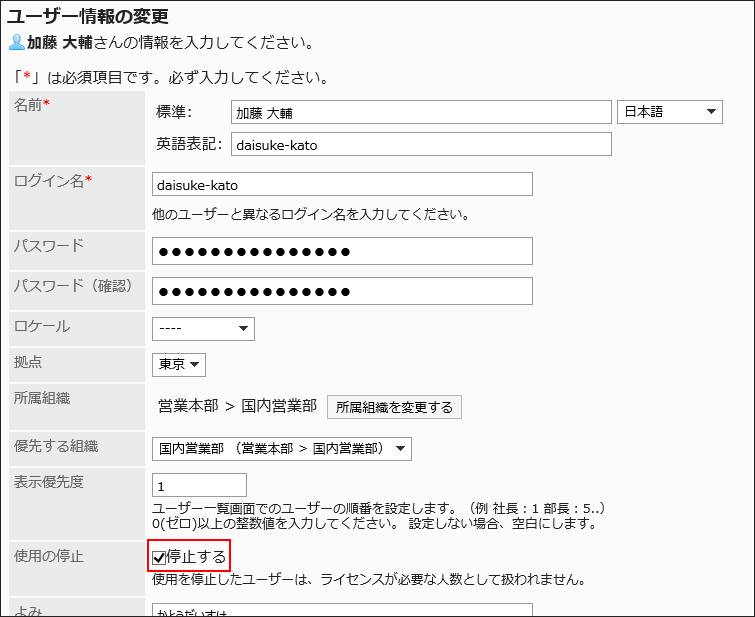The width and height of the screenshot is (755, 617).
Task: Click the 所属組織 field label
Action: click(42, 398)
